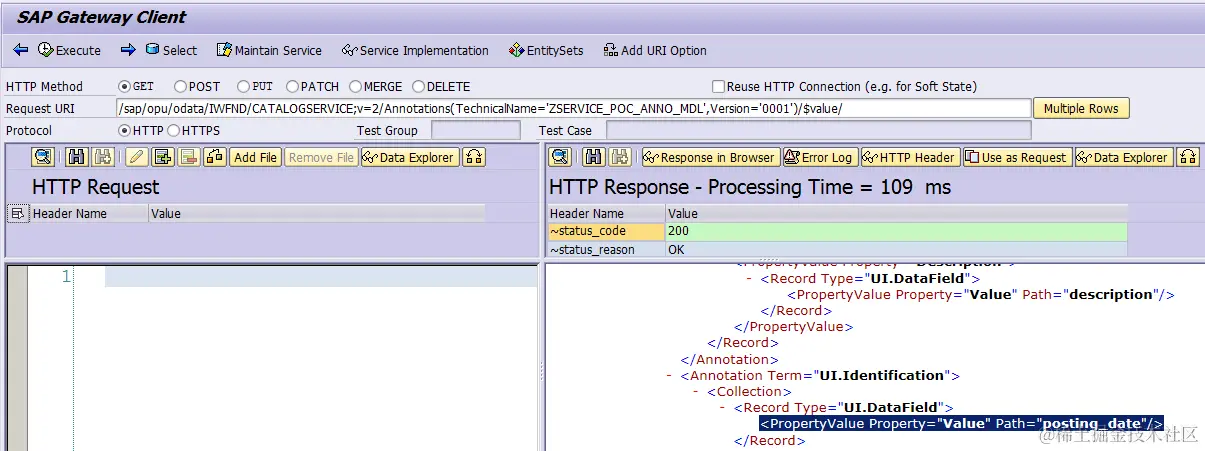Open Data Explorer in HTTP Response pane
Screen dimensions: 1205x451
click(x=1124, y=157)
